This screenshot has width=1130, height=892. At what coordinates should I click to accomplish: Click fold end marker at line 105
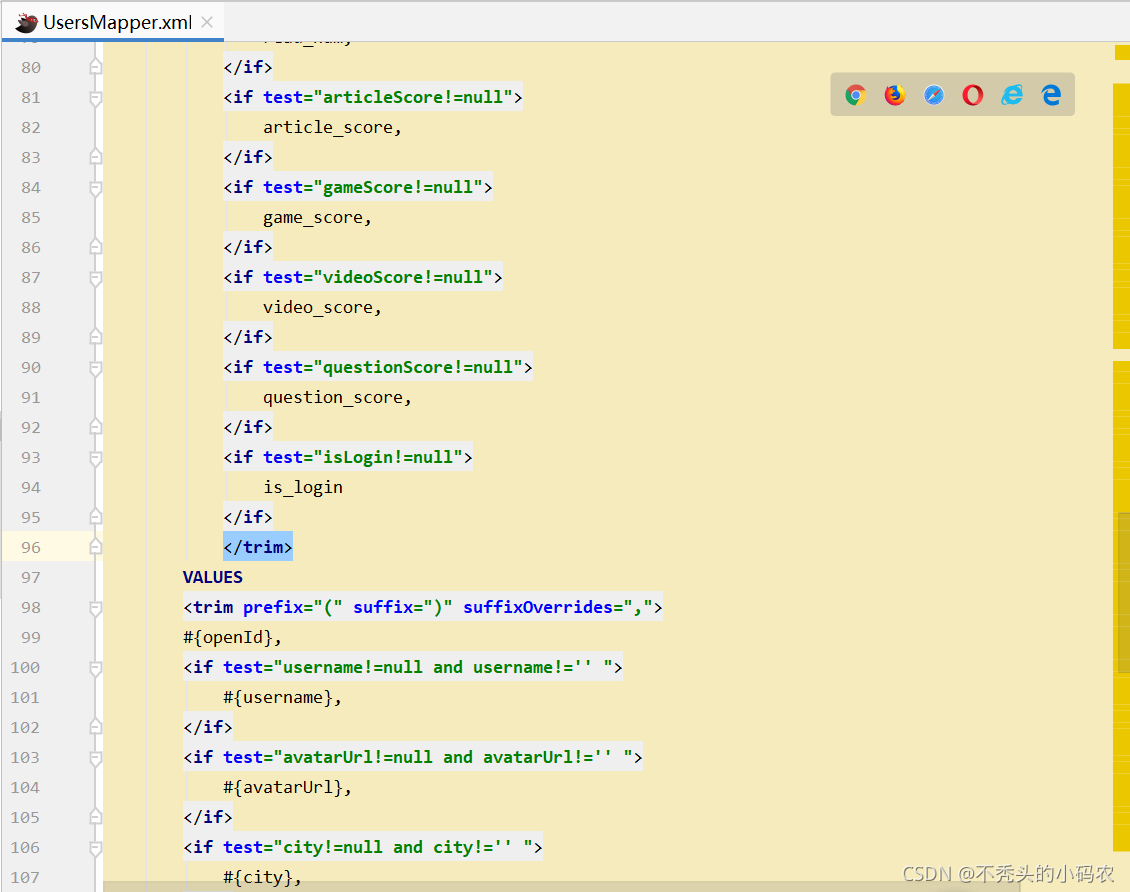click(x=95, y=818)
